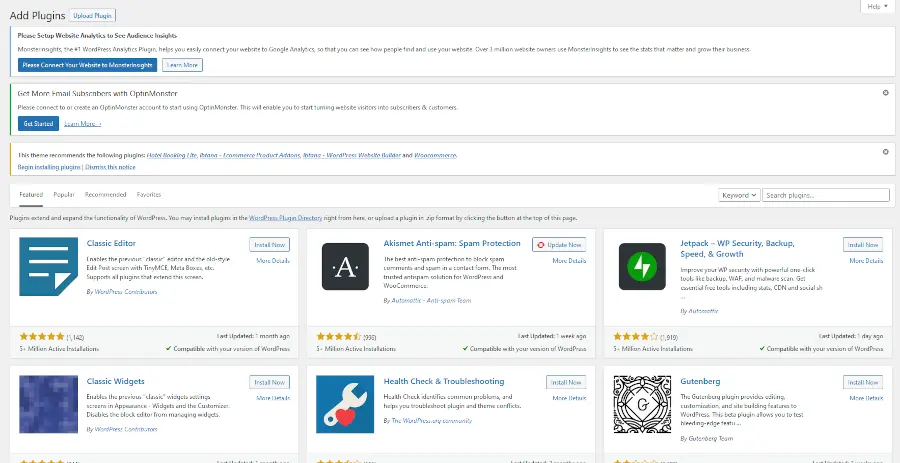900x463 pixels.
Task: Open the Jetpack – WP Security title
Action: 738,248
